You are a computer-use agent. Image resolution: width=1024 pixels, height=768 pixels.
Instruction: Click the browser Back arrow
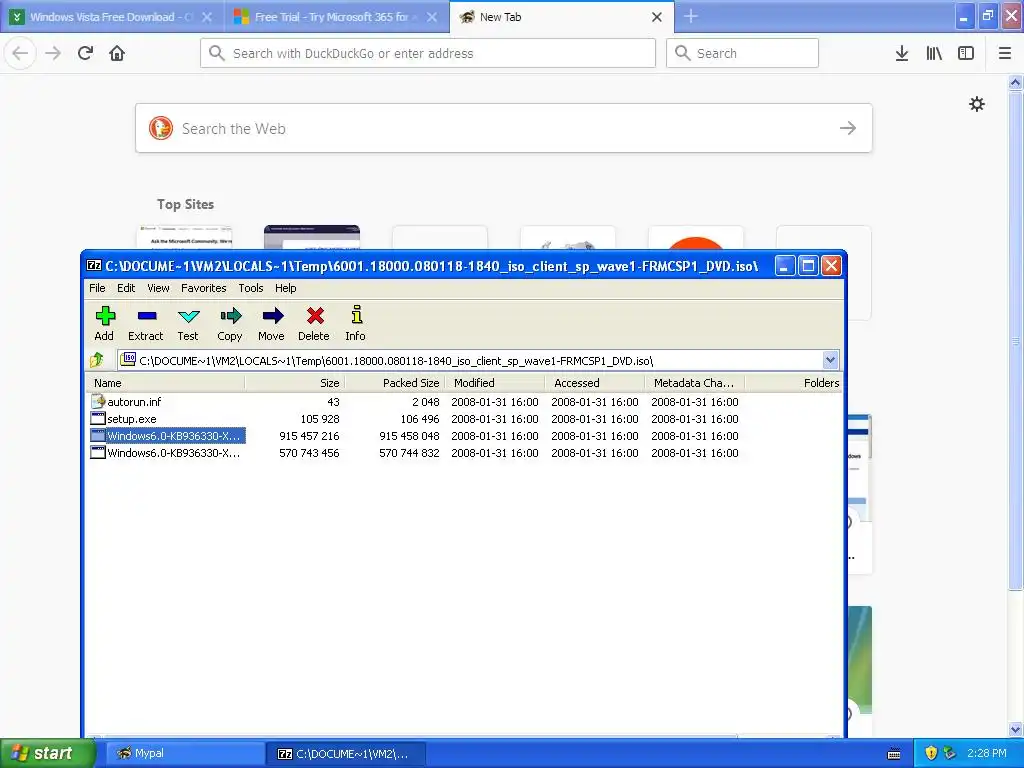tap(20, 53)
